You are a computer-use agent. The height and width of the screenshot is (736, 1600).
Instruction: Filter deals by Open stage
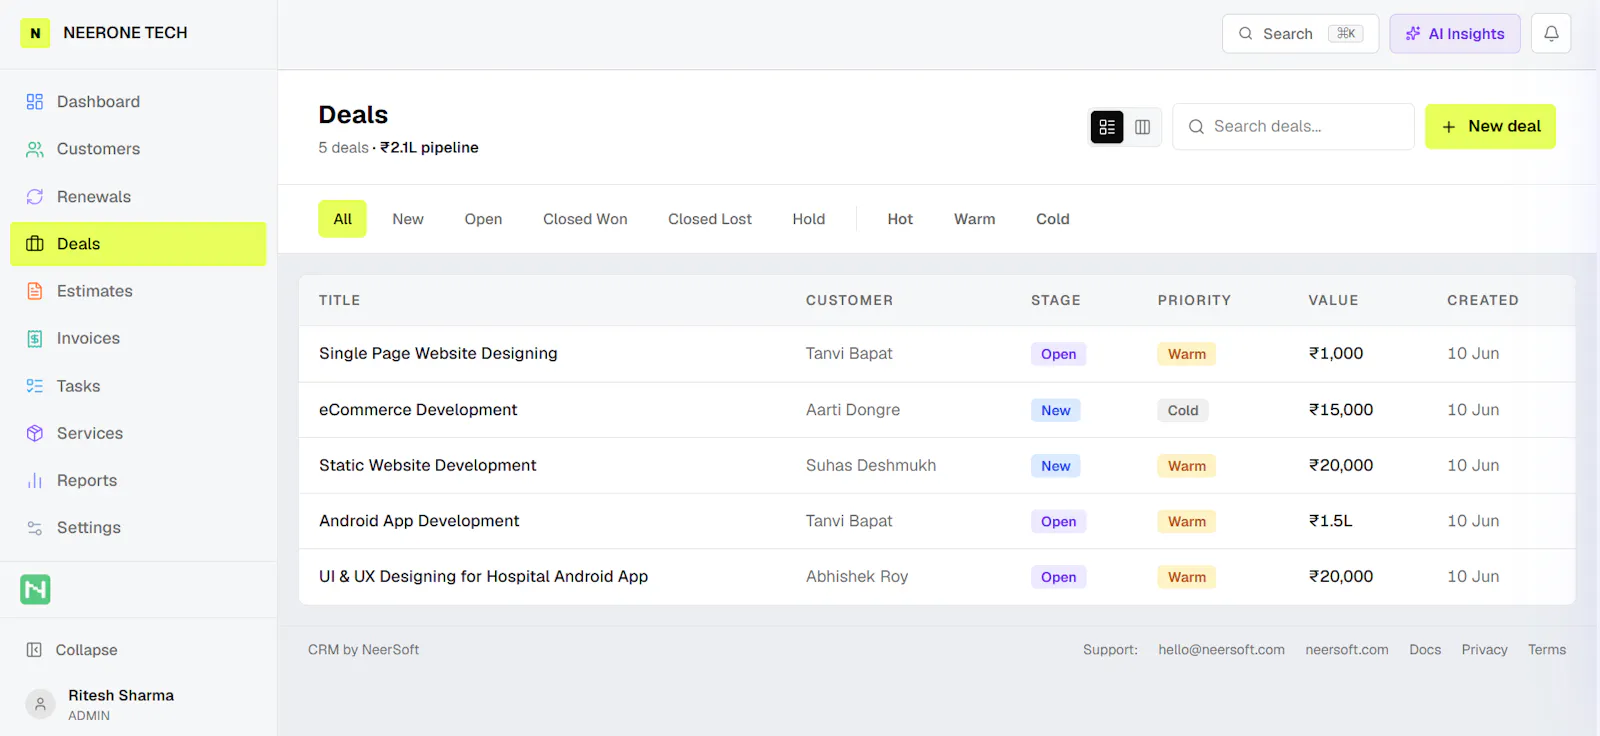[x=483, y=219]
